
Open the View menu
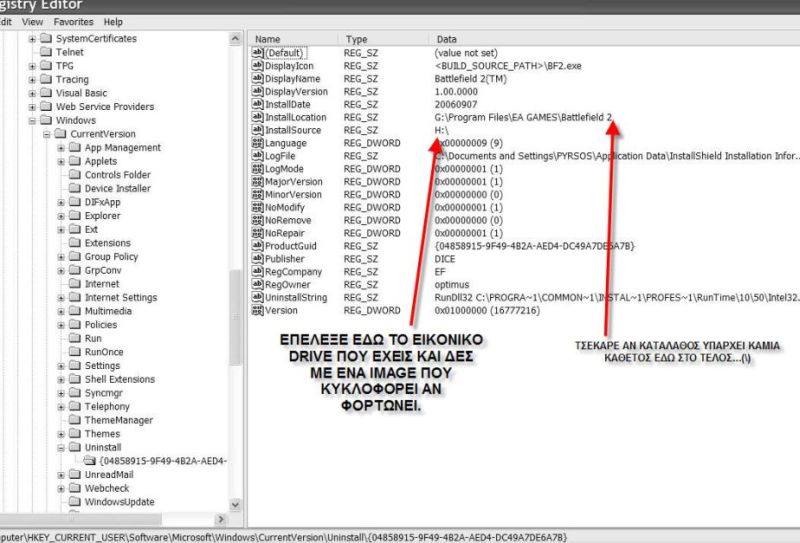[32, 22]
